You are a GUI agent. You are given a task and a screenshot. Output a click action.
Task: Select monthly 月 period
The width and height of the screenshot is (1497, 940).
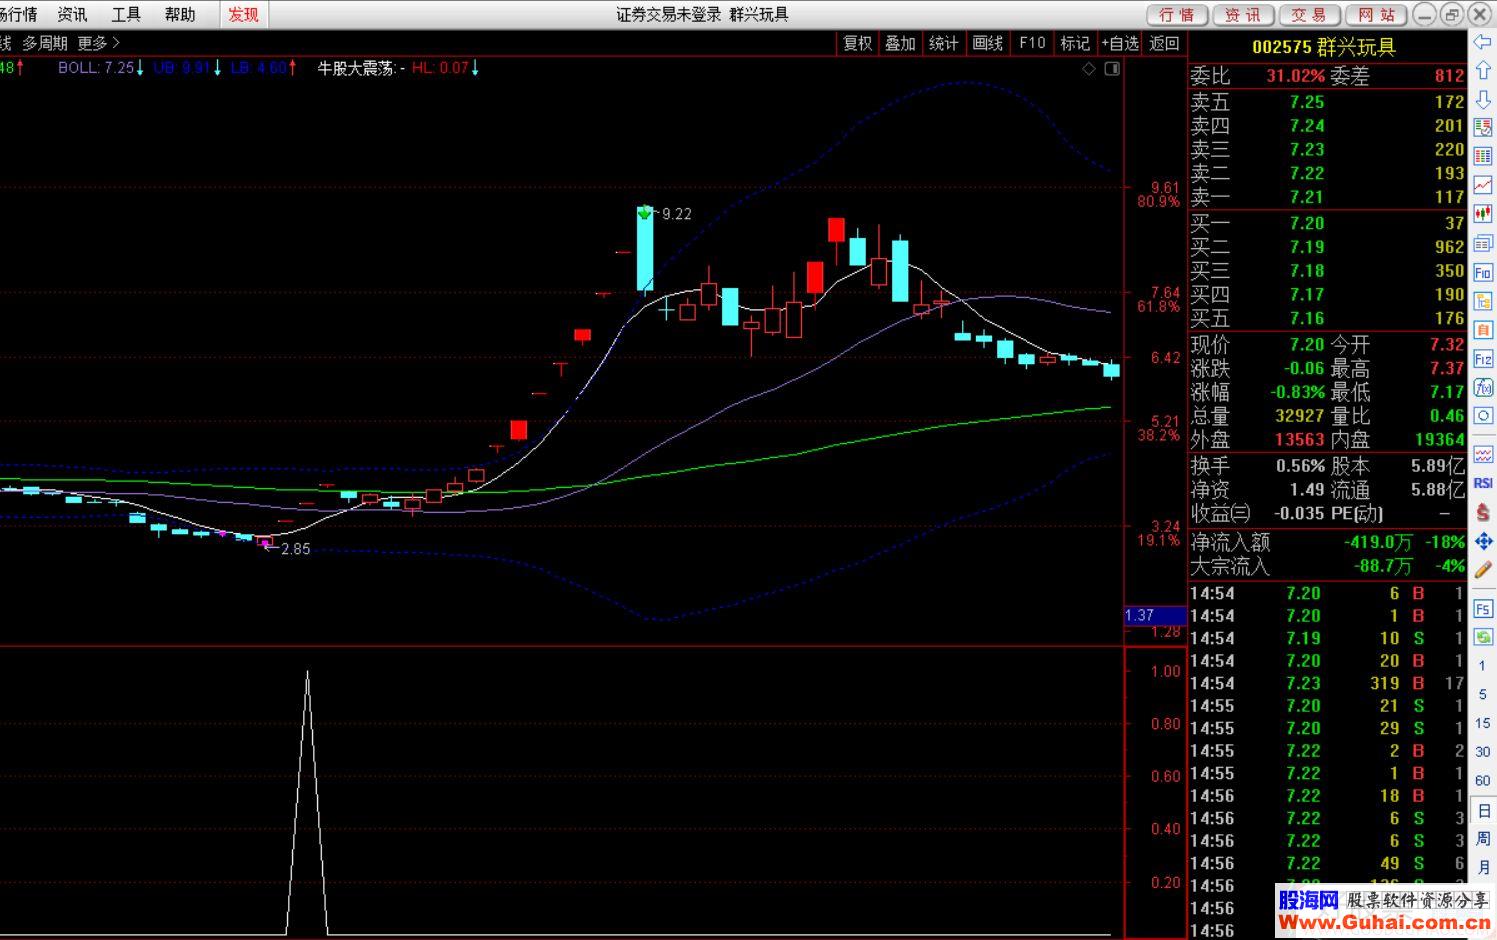(x=1483, y=868)
